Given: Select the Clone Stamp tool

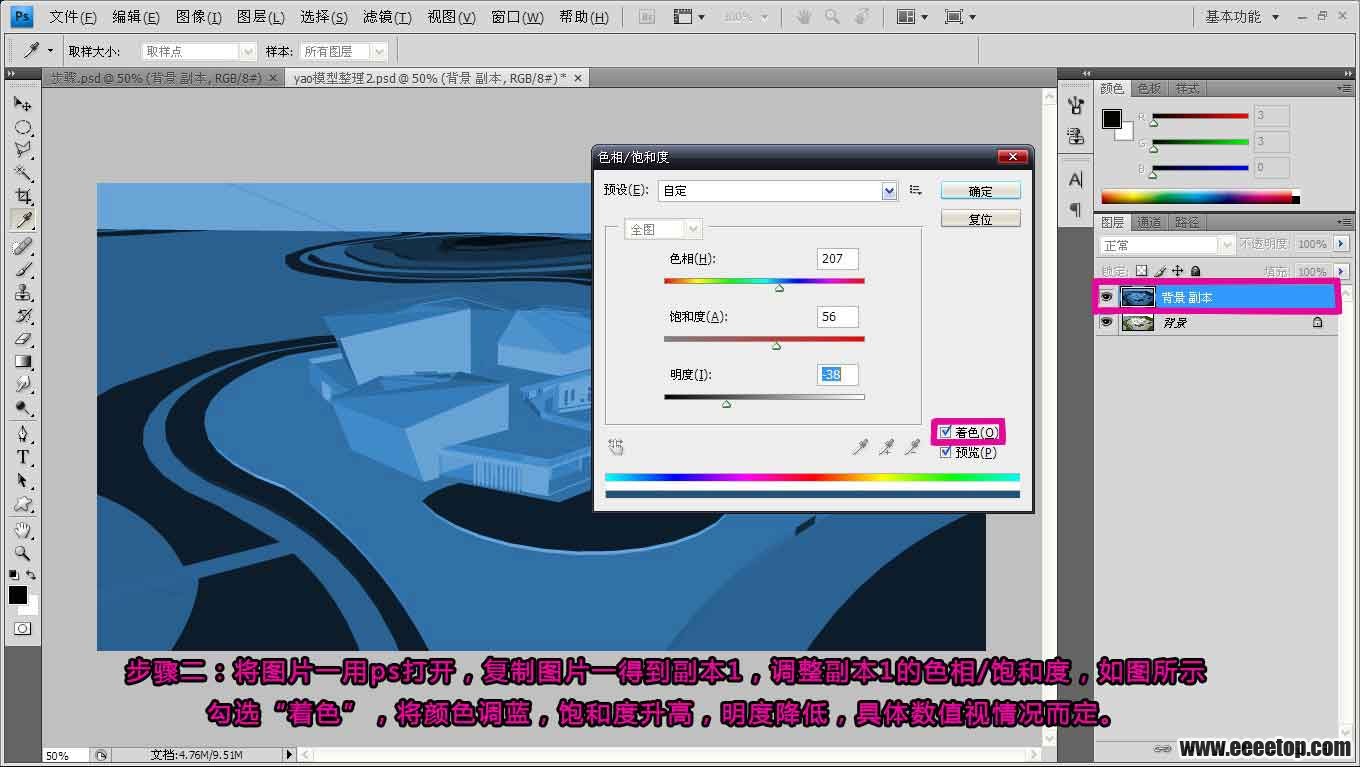Looking at the screenshot, I should coord(22,293).
